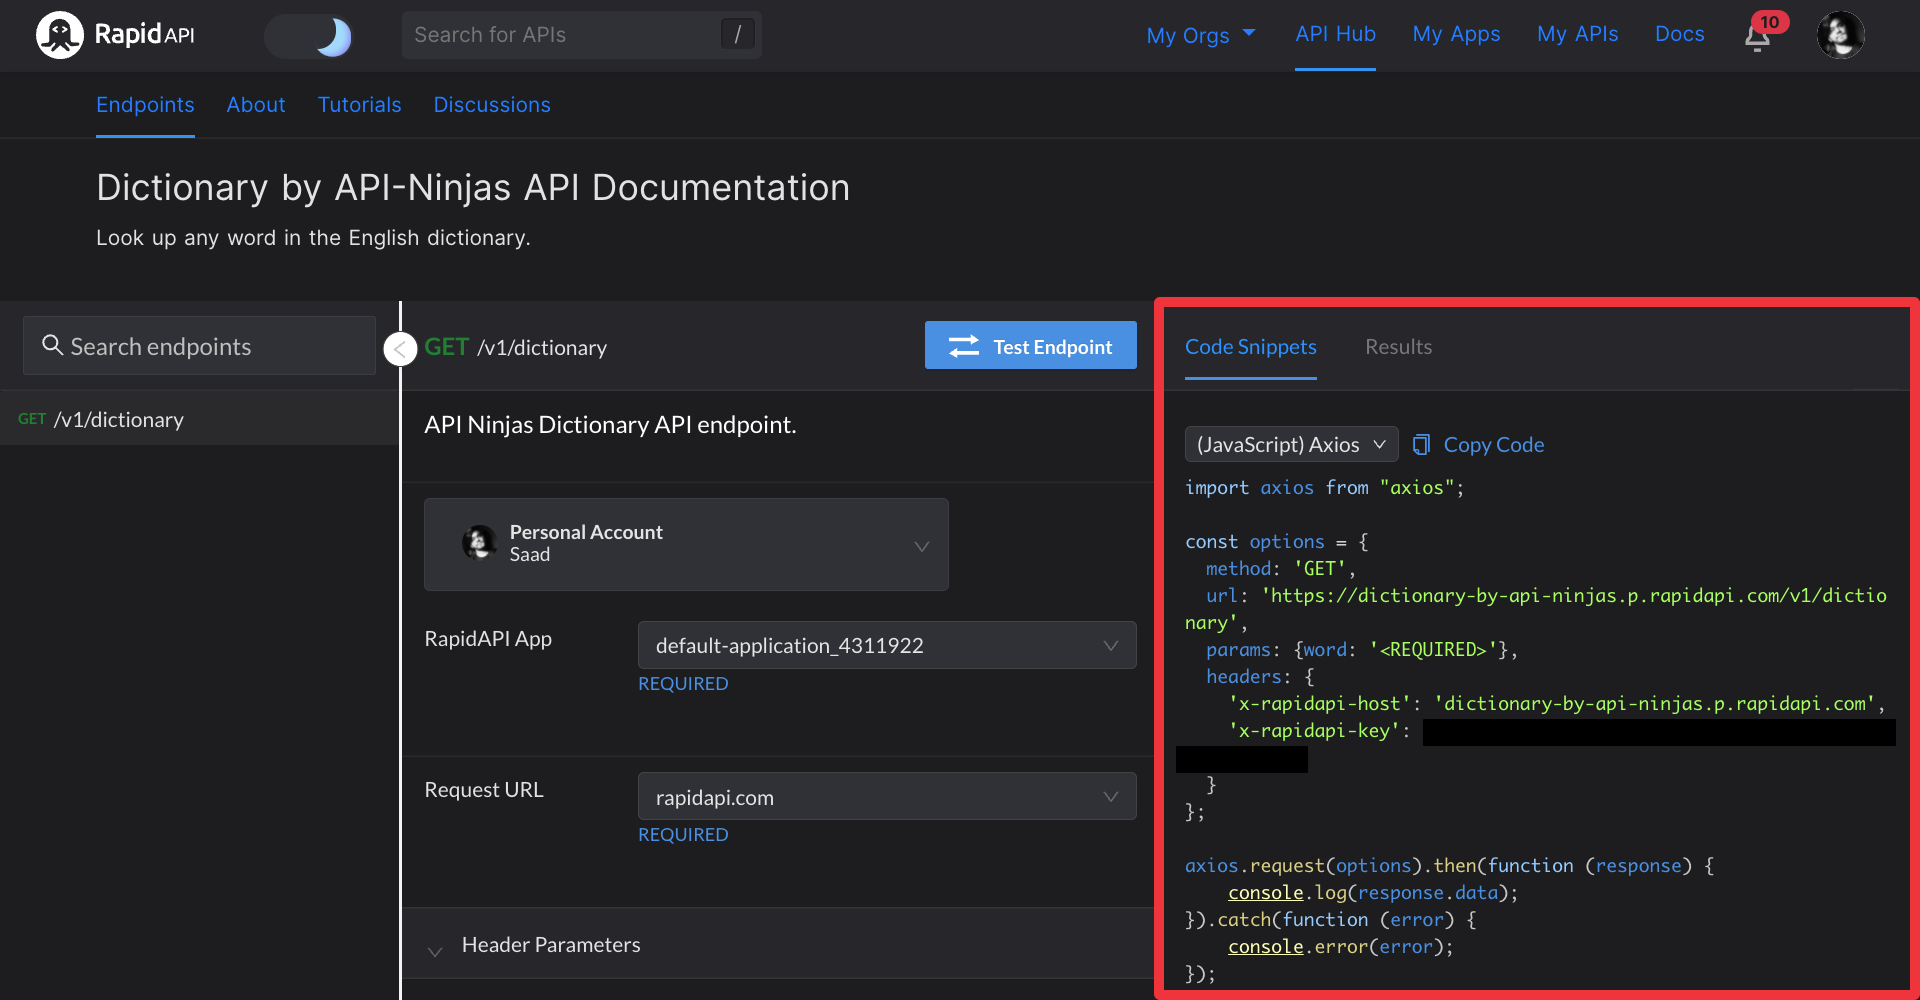Open the Results tab
Screen dimensions: 1920x1000
(1398, 347)
